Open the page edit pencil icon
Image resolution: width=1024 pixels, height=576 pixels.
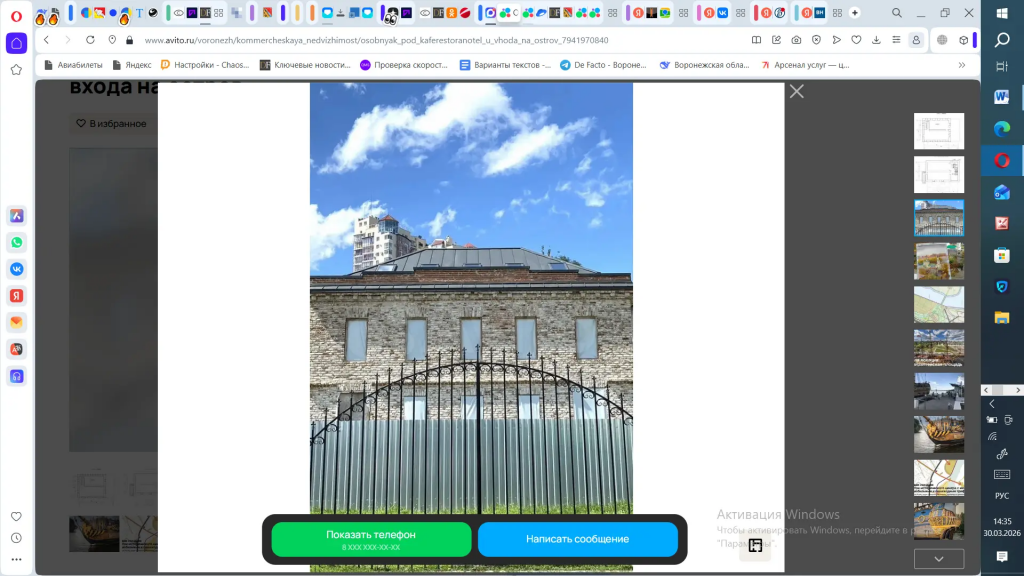tap(776, 40)
